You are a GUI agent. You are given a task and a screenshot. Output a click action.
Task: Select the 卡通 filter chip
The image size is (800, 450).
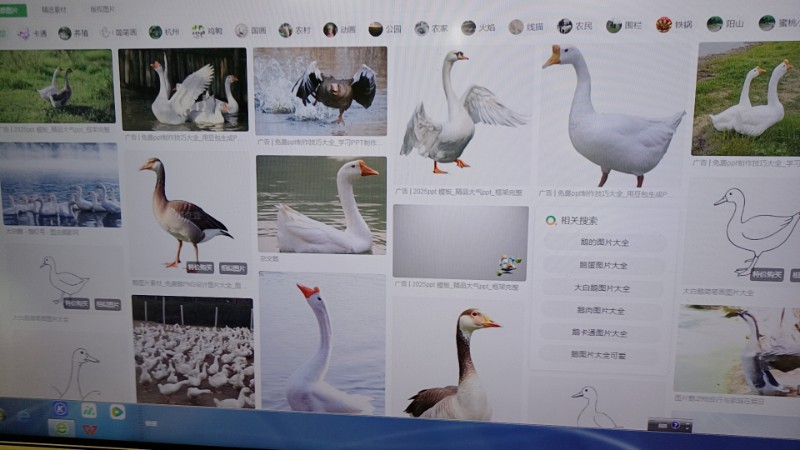pos(32,34)
